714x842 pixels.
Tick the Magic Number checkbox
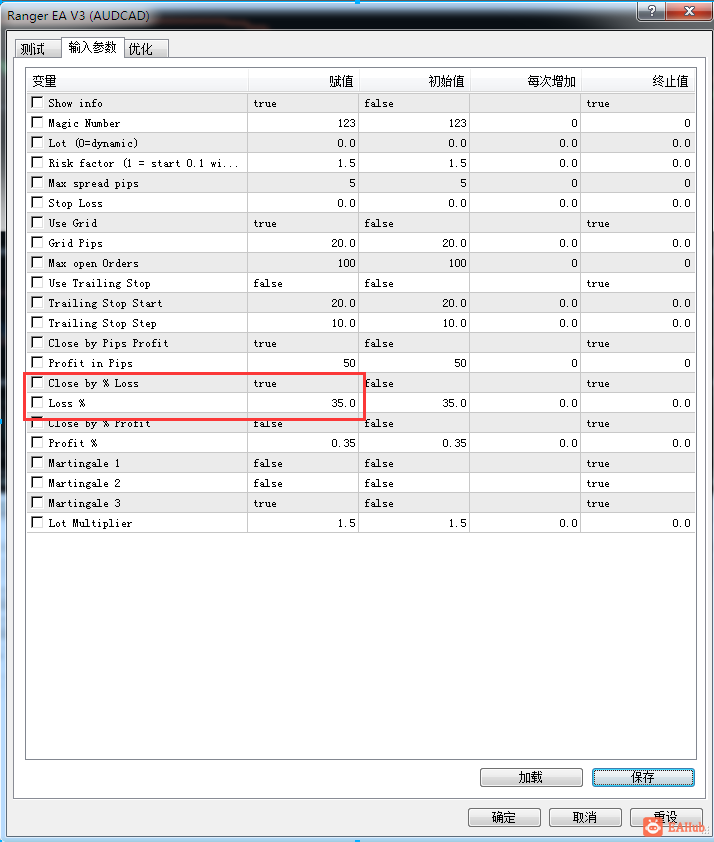37,122
